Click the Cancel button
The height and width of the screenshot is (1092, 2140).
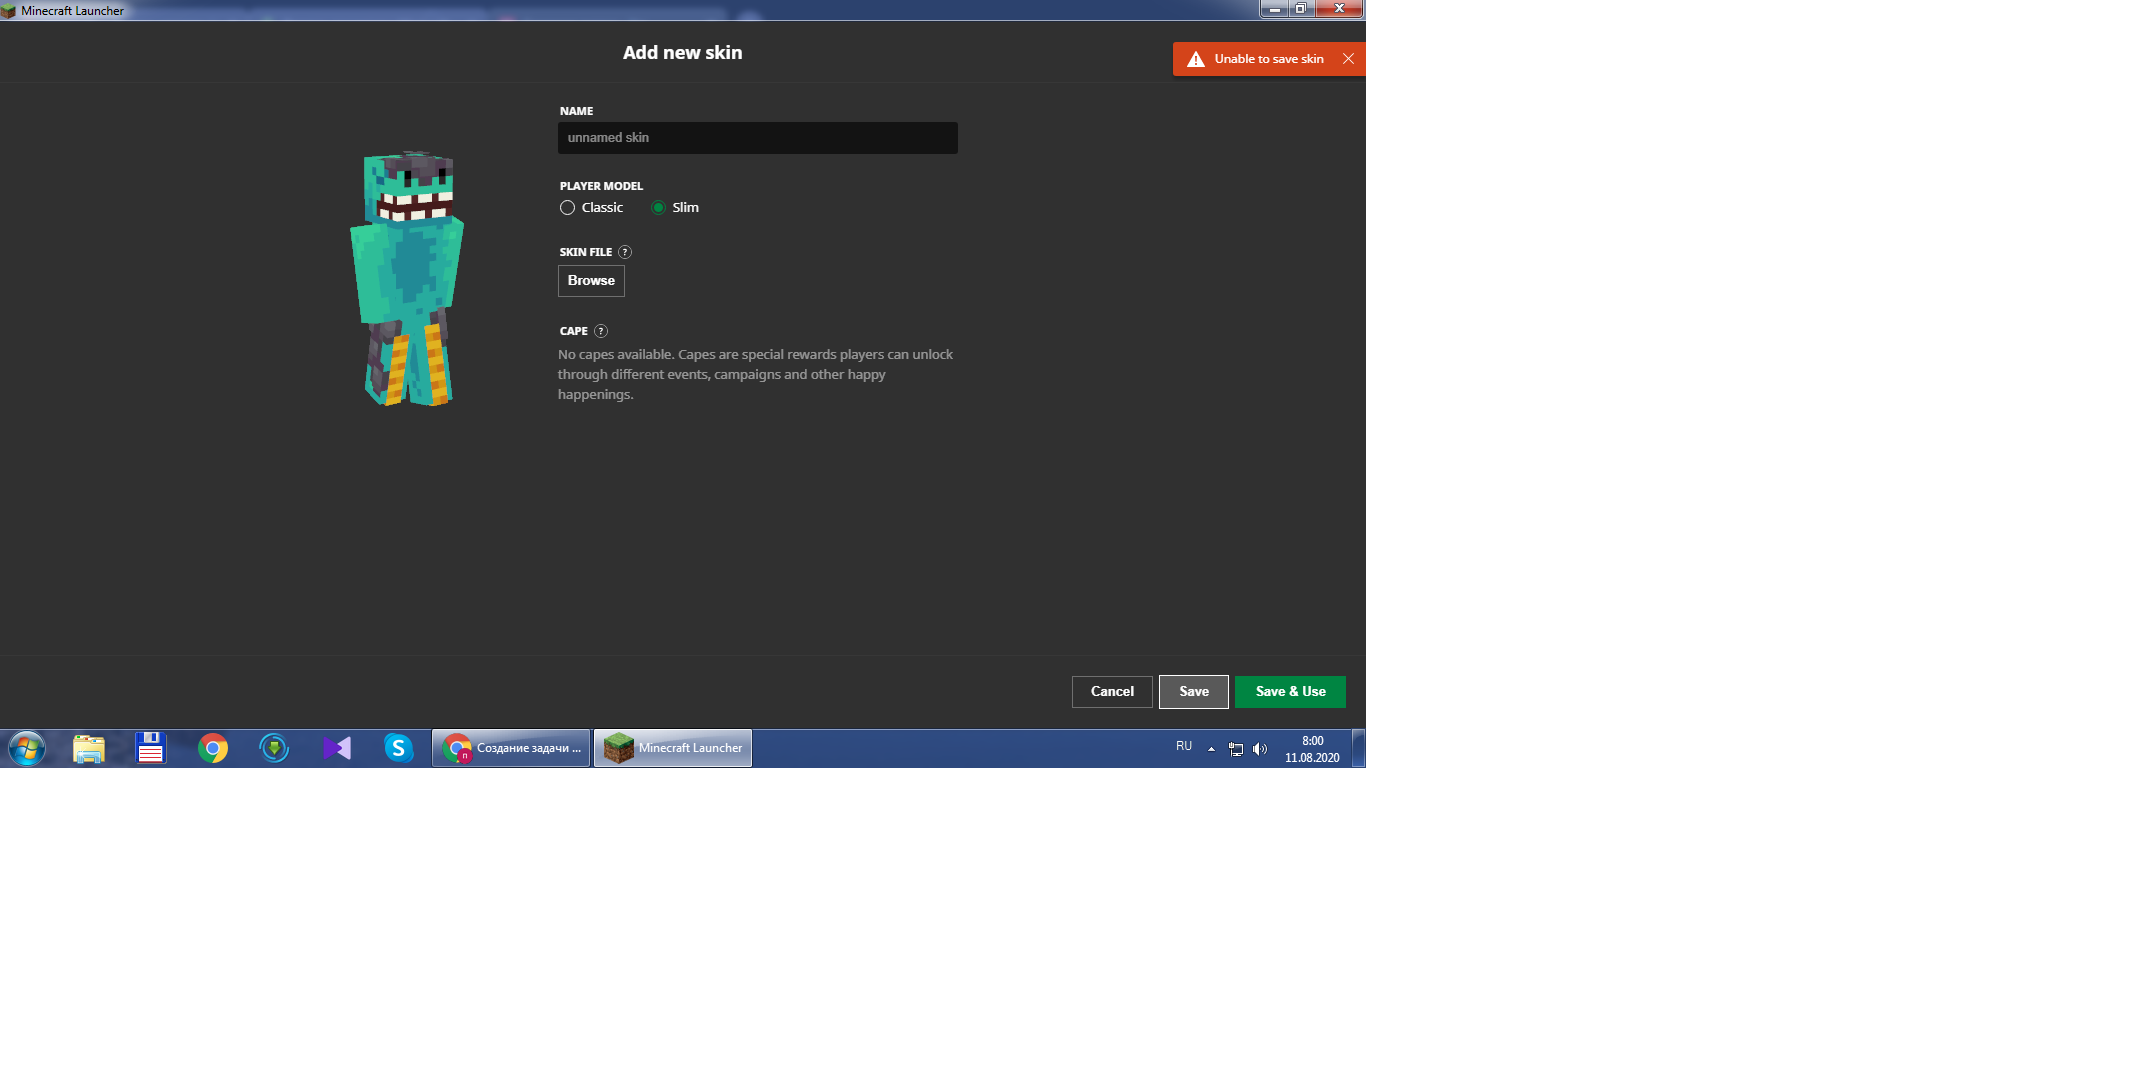tap(1112, 692)
